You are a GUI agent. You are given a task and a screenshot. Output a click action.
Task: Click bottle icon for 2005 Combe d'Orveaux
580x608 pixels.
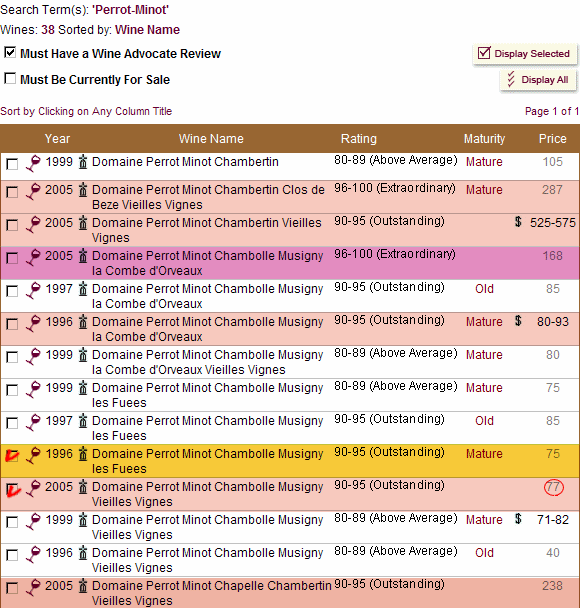point(83,256)
